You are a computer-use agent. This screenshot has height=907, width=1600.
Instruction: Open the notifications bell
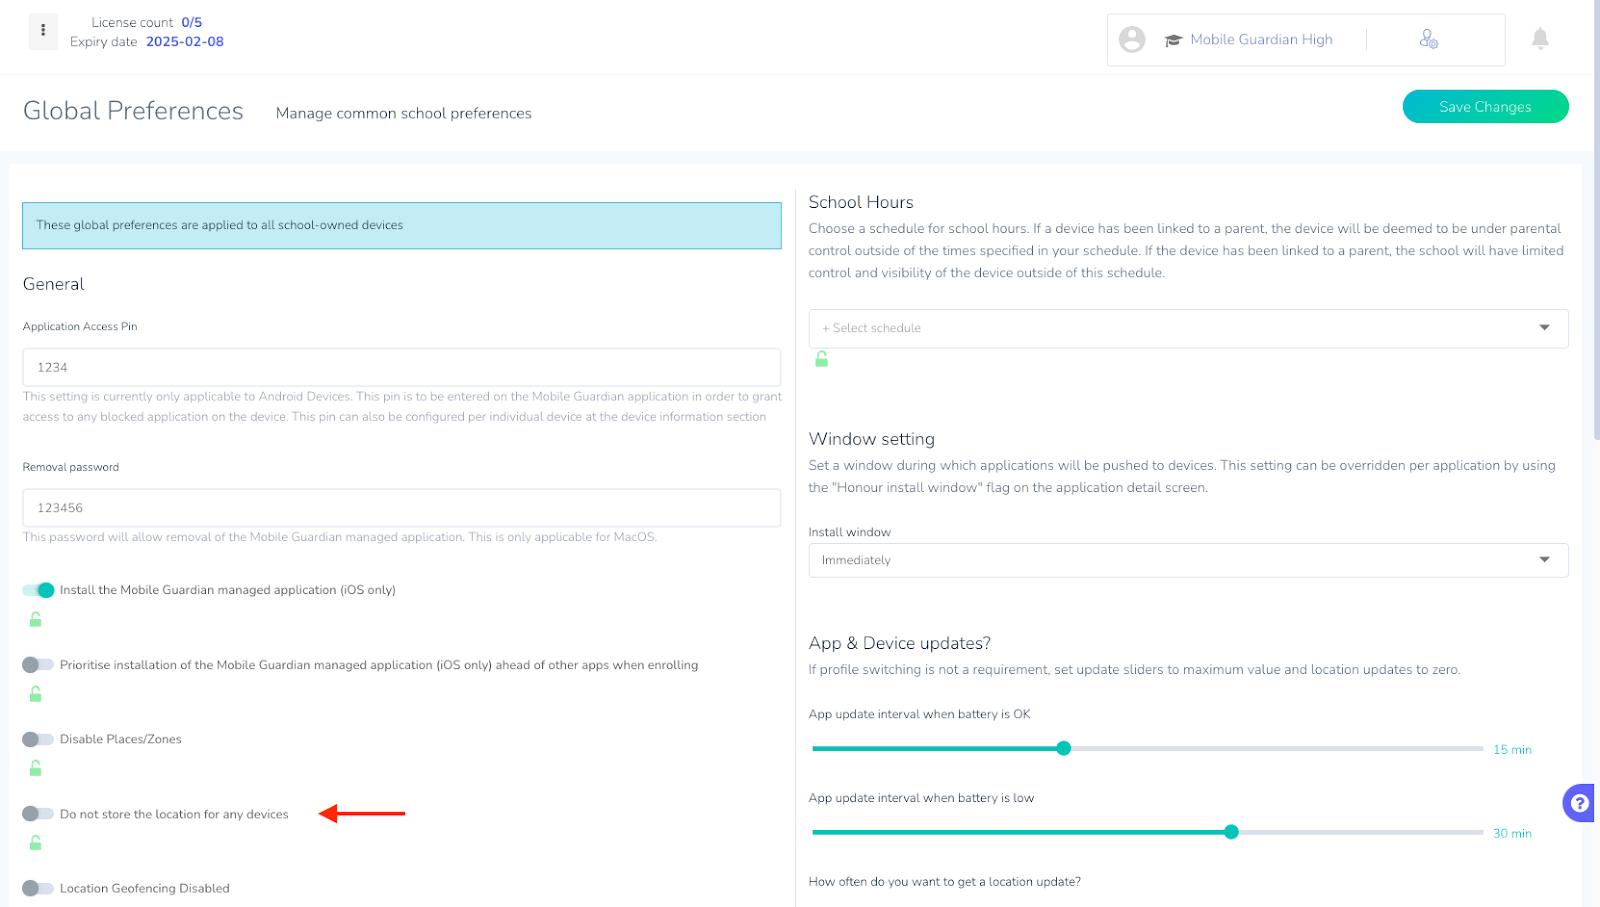pyautogui.click(x=1540, y=39)
